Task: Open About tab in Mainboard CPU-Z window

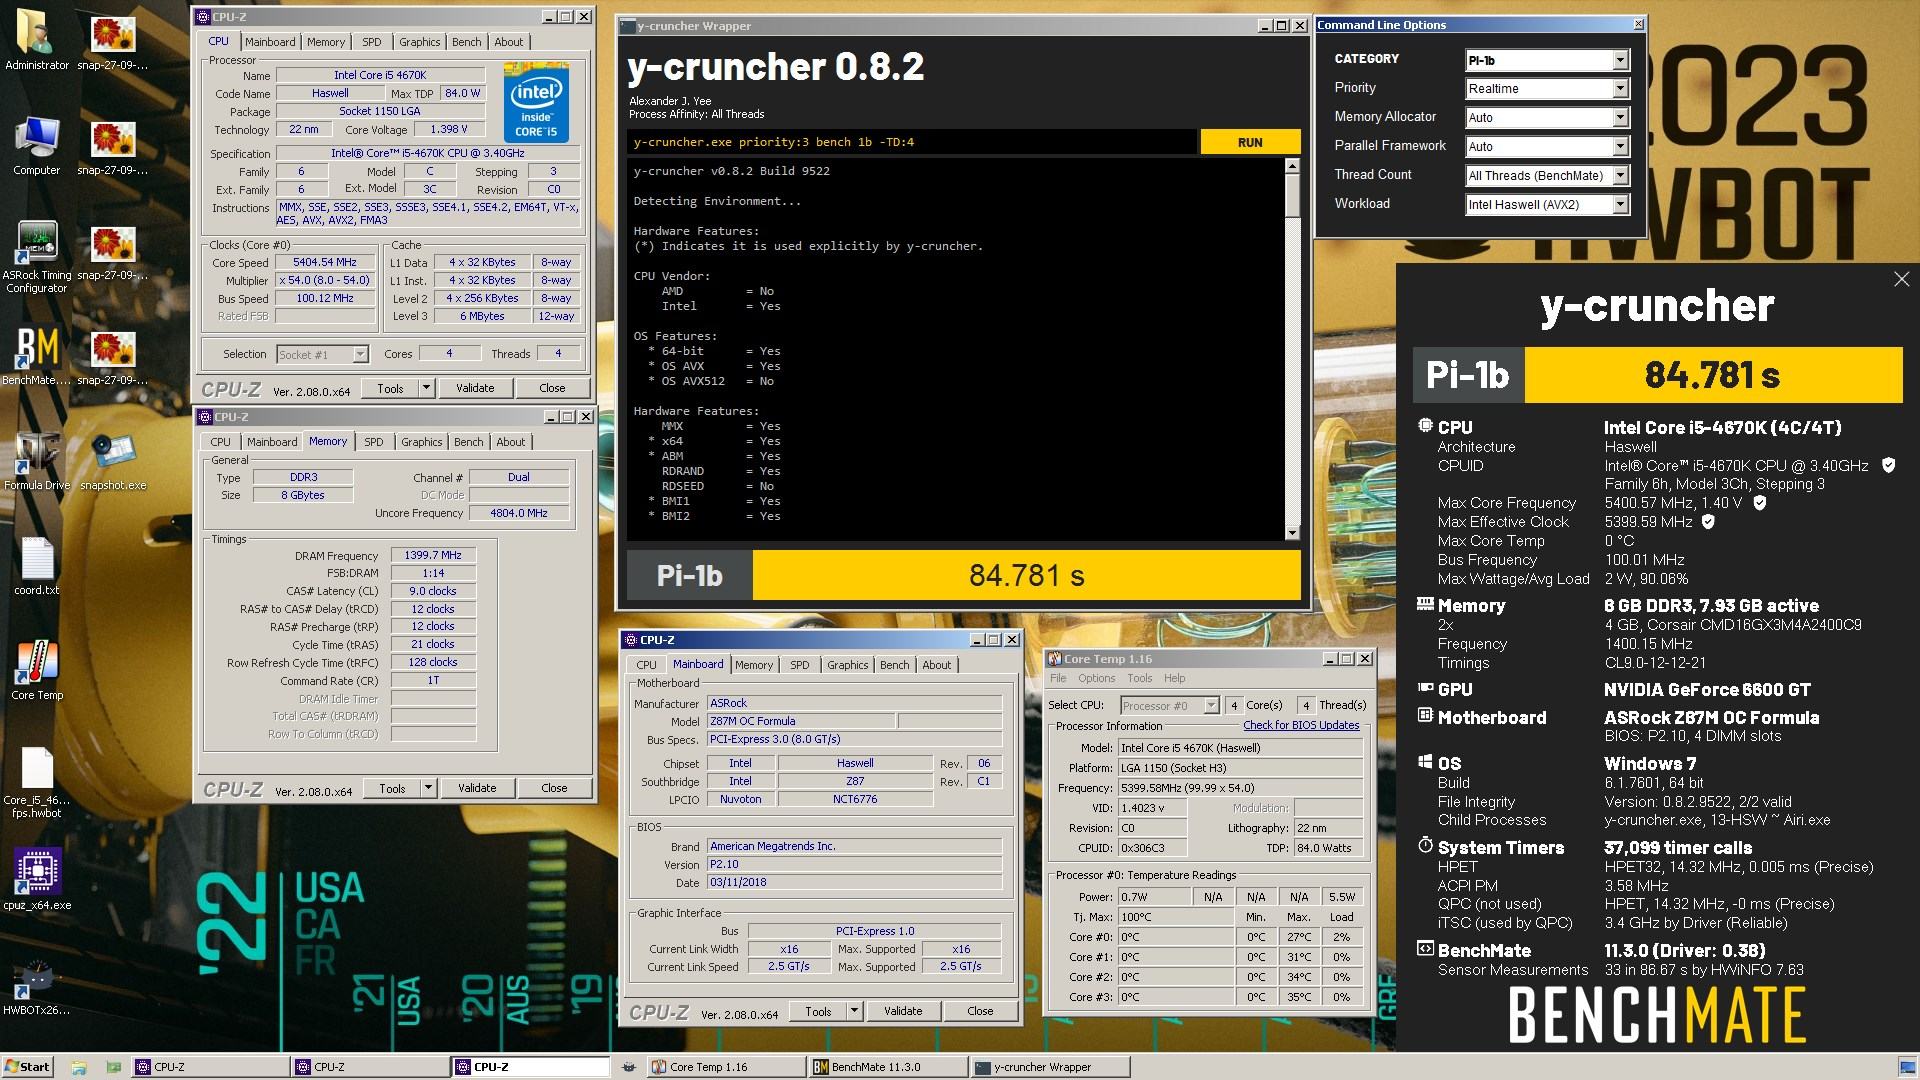Action: coord(936,665)
